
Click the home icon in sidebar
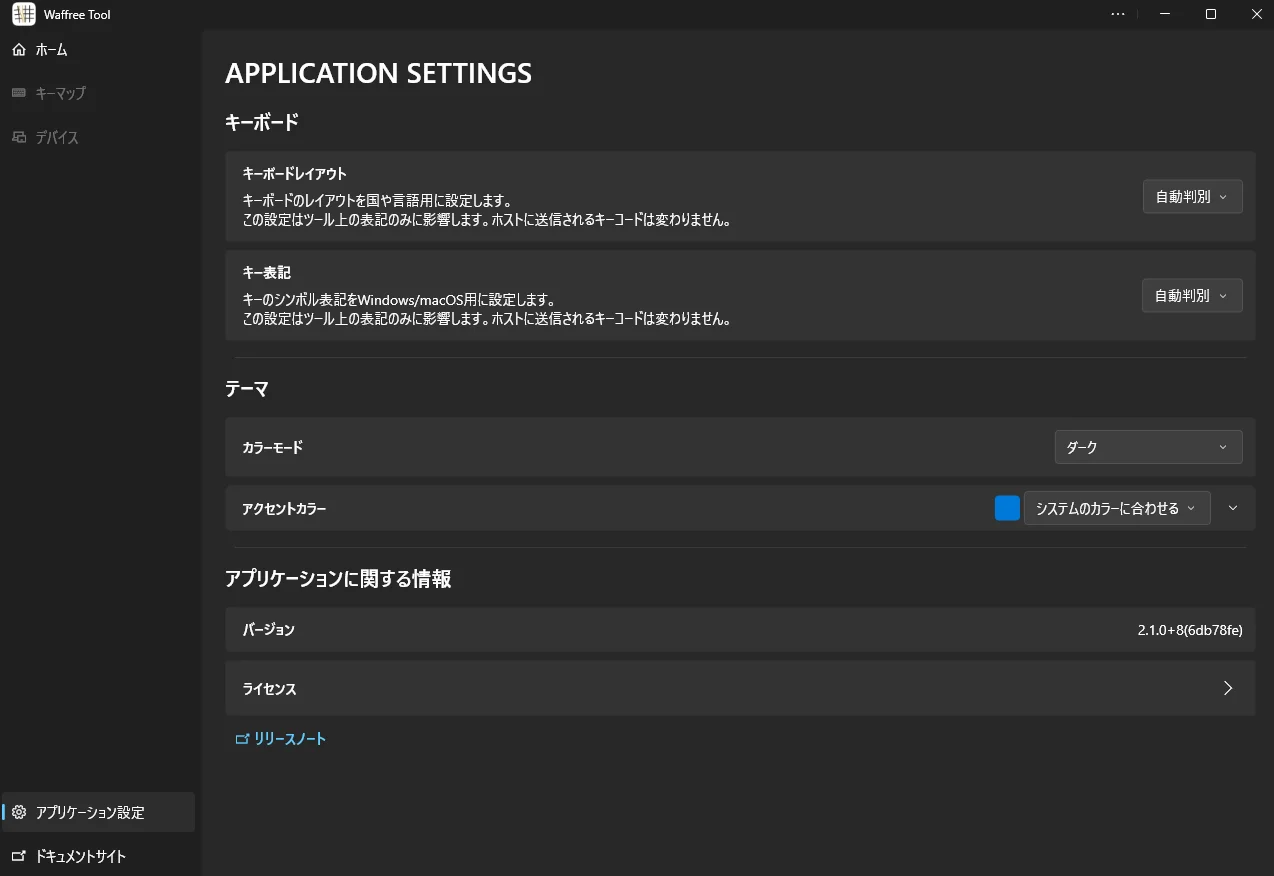(x=19, y=49)
